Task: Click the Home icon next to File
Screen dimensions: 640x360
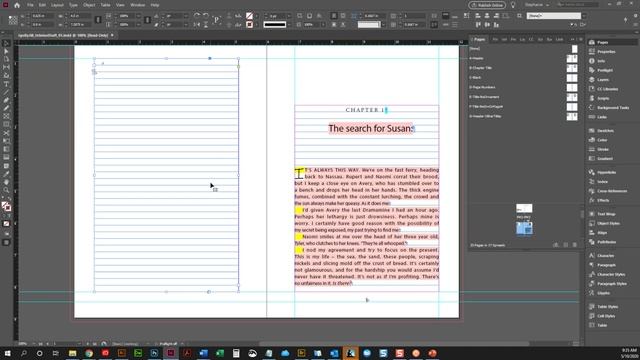Action: [x=17, y=5]
